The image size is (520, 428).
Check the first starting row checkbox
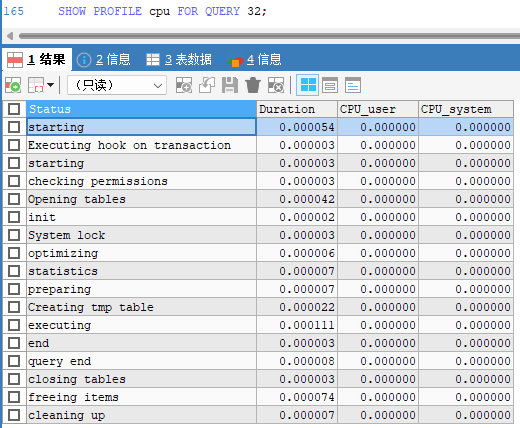tap(14, 127)
